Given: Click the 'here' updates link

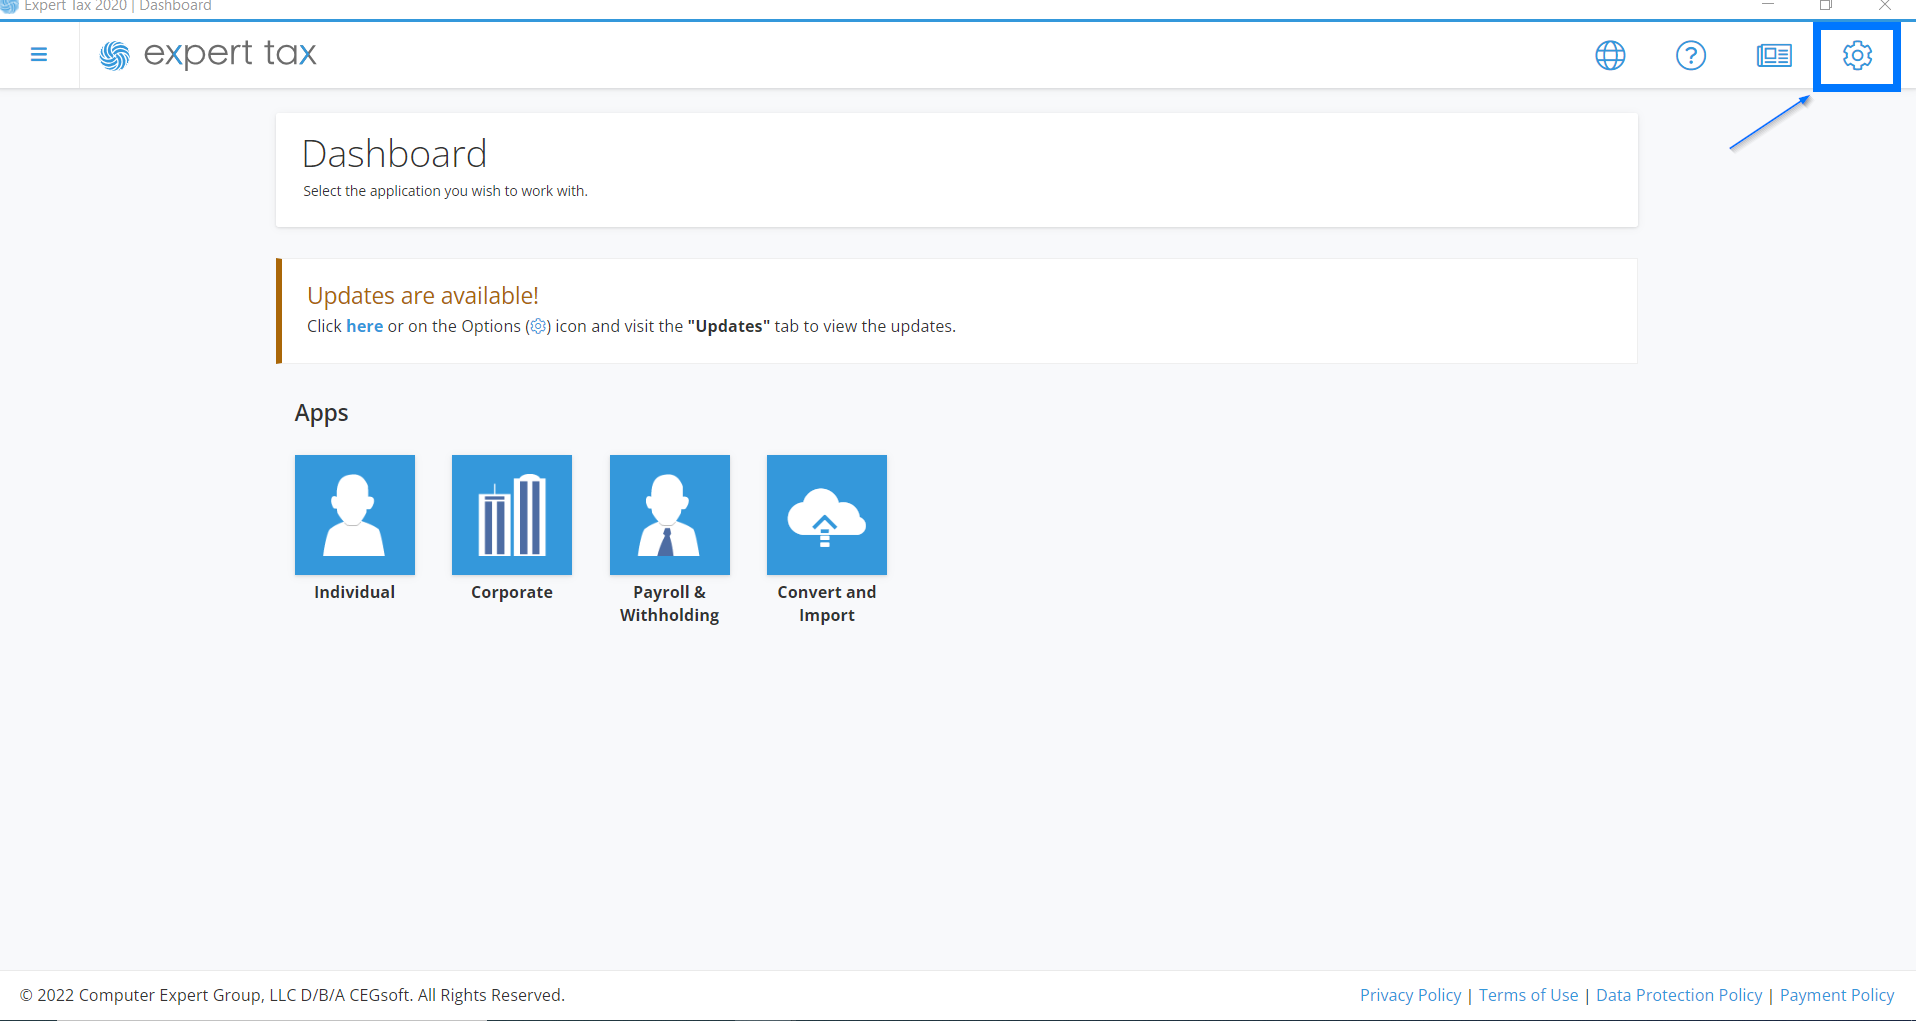Looking at the screenshot, I should point(364,326).
